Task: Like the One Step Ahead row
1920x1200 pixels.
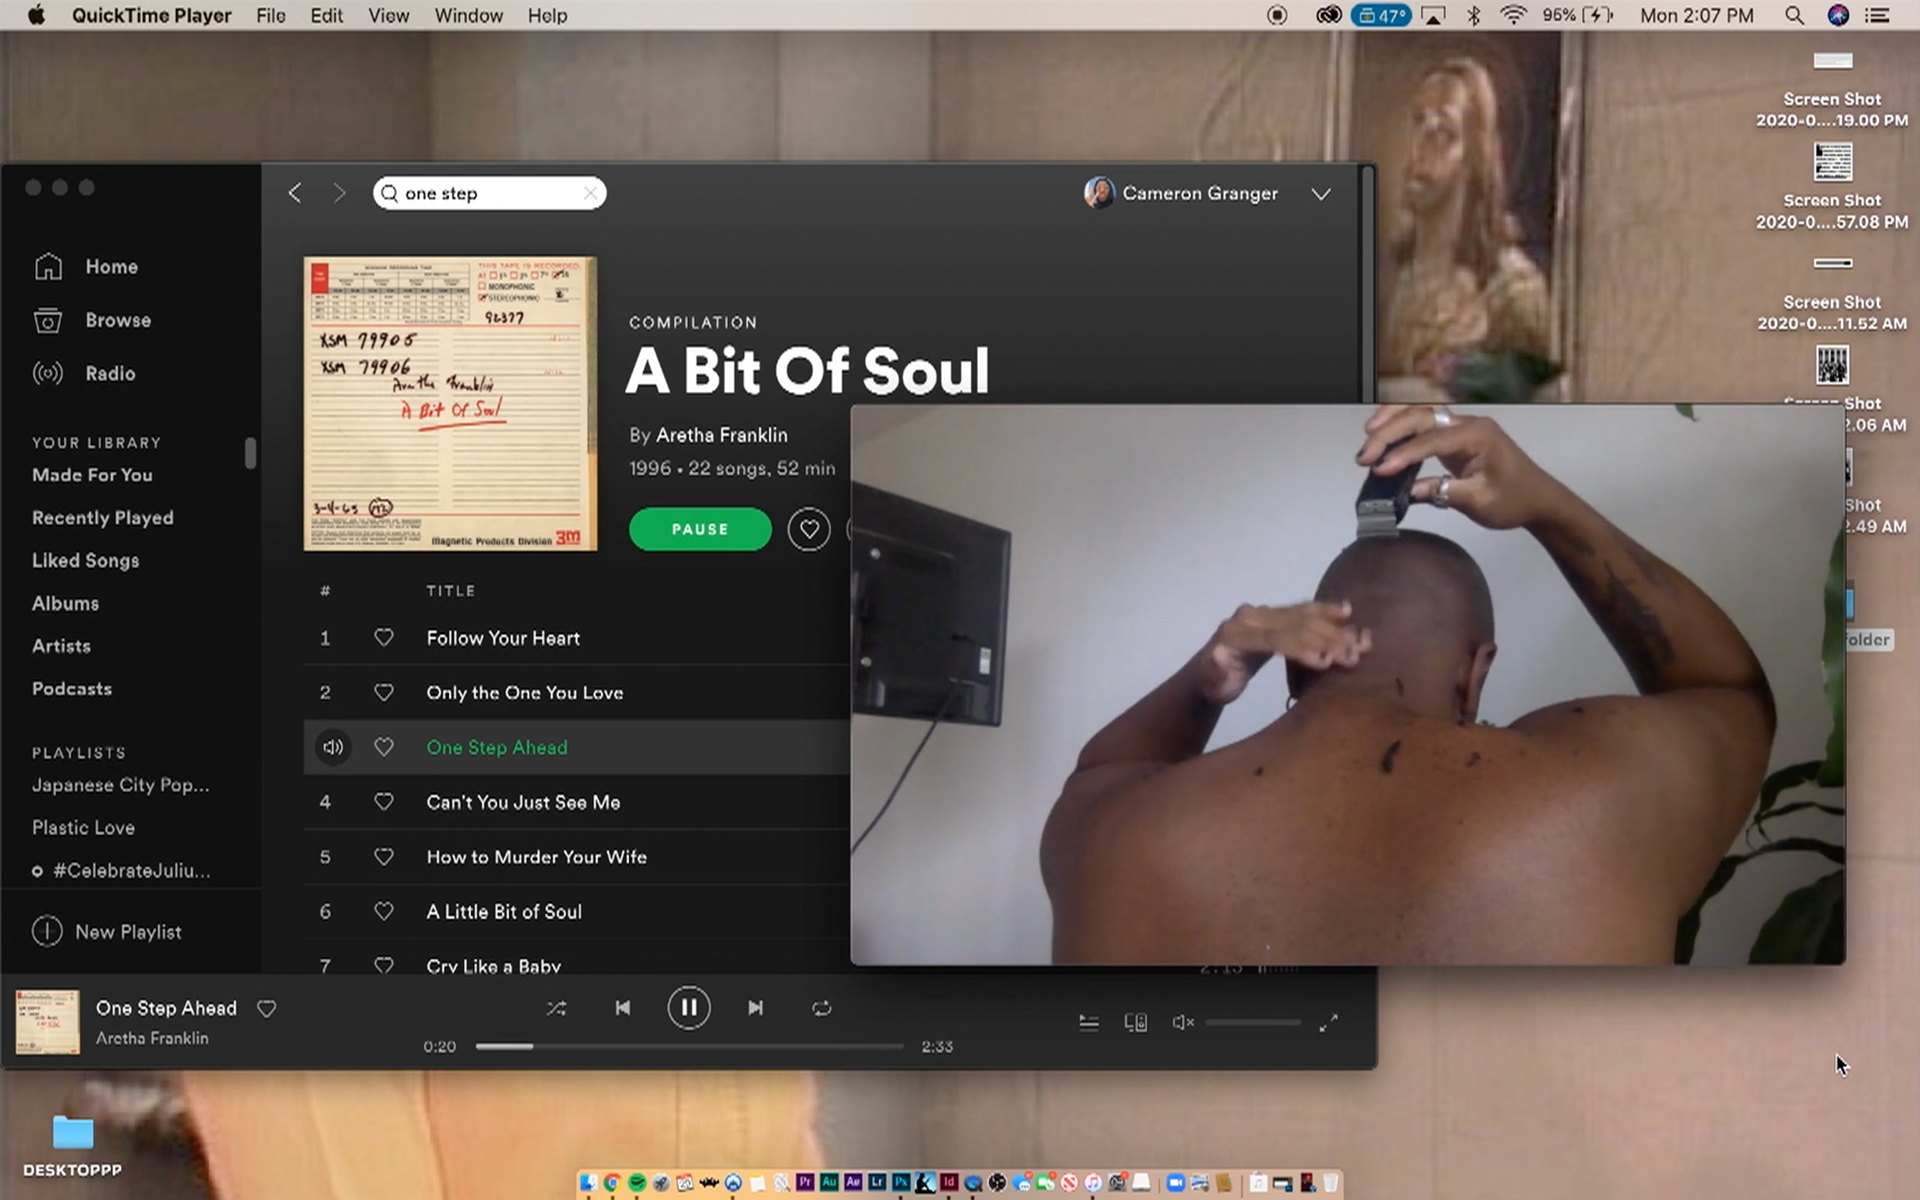Action: click(383, 747)
